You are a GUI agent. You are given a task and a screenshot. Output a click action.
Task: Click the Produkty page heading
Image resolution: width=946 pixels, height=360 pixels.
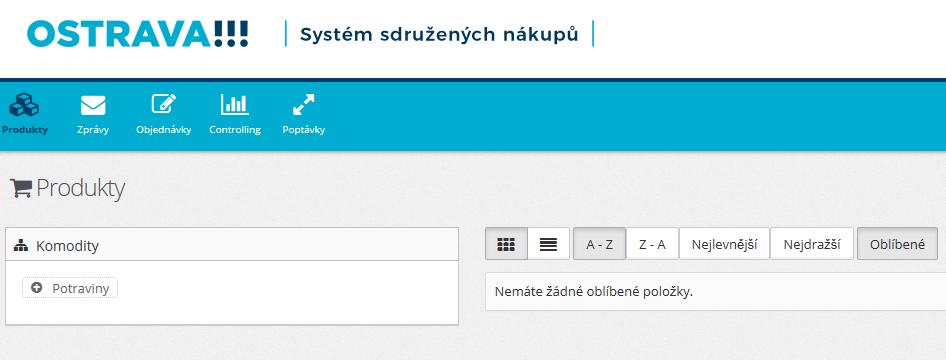click(80, 189)
